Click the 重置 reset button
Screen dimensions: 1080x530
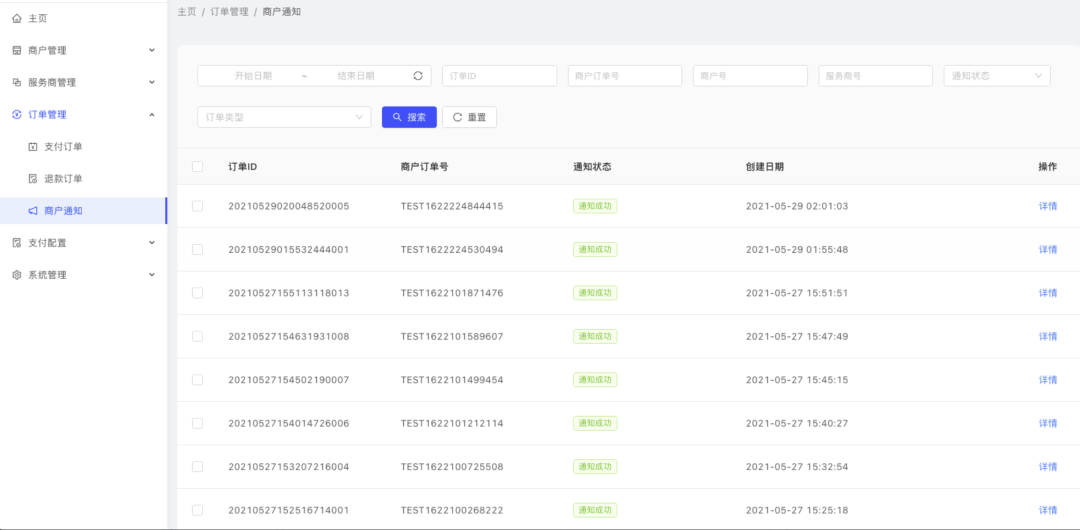[469, 117]
